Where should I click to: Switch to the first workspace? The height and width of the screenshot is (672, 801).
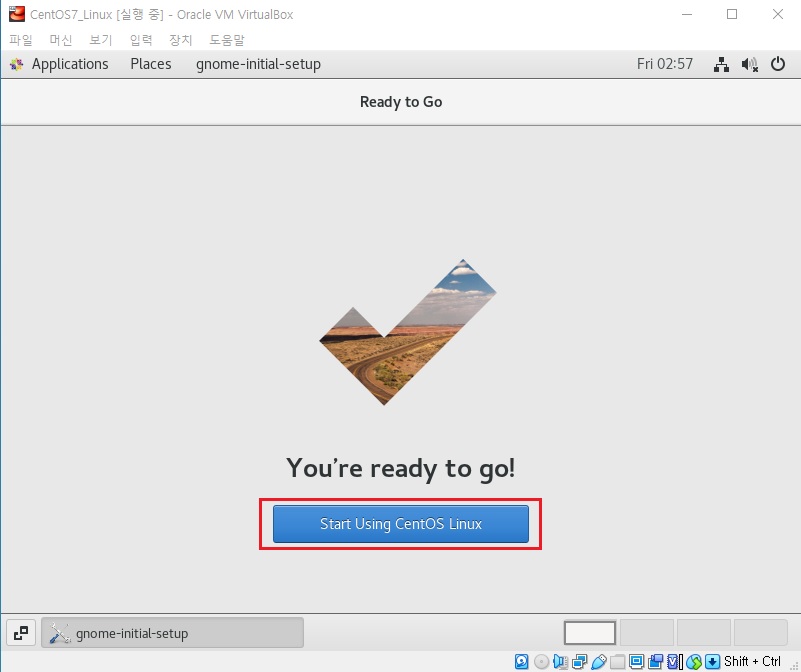pos(590,633)
